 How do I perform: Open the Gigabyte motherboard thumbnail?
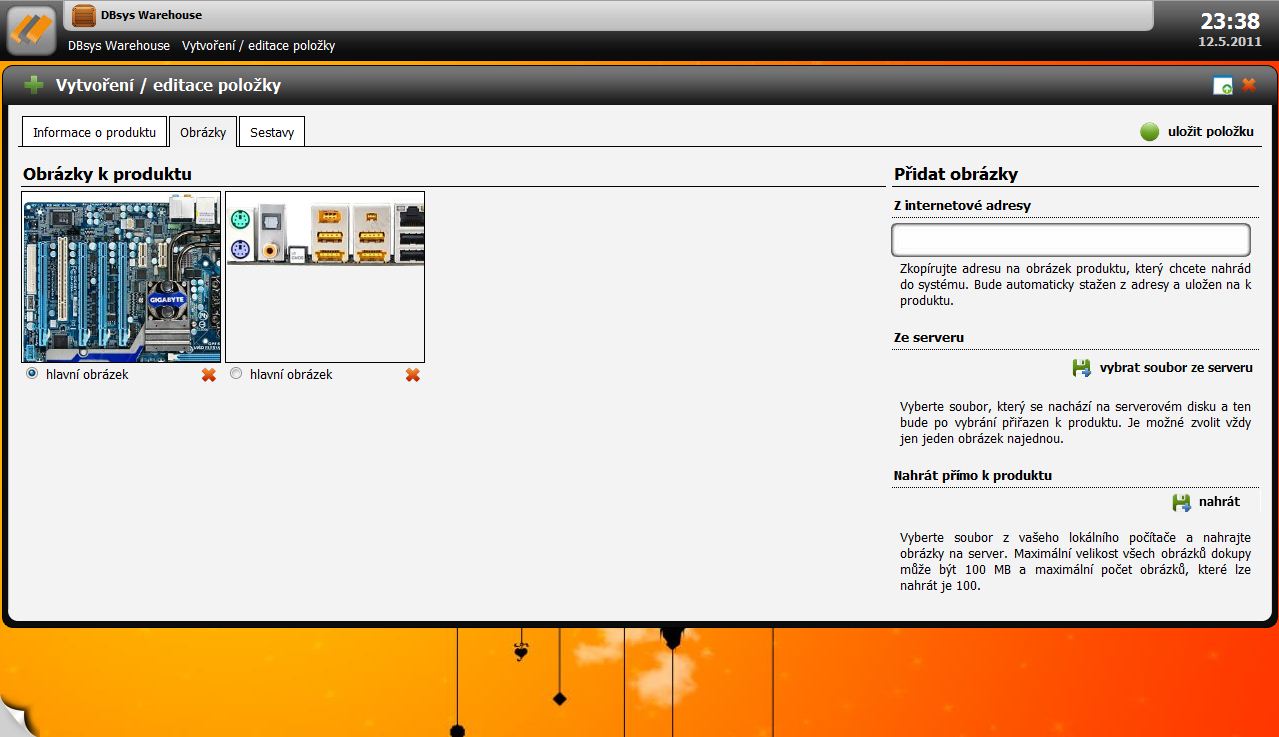[122, 277]
